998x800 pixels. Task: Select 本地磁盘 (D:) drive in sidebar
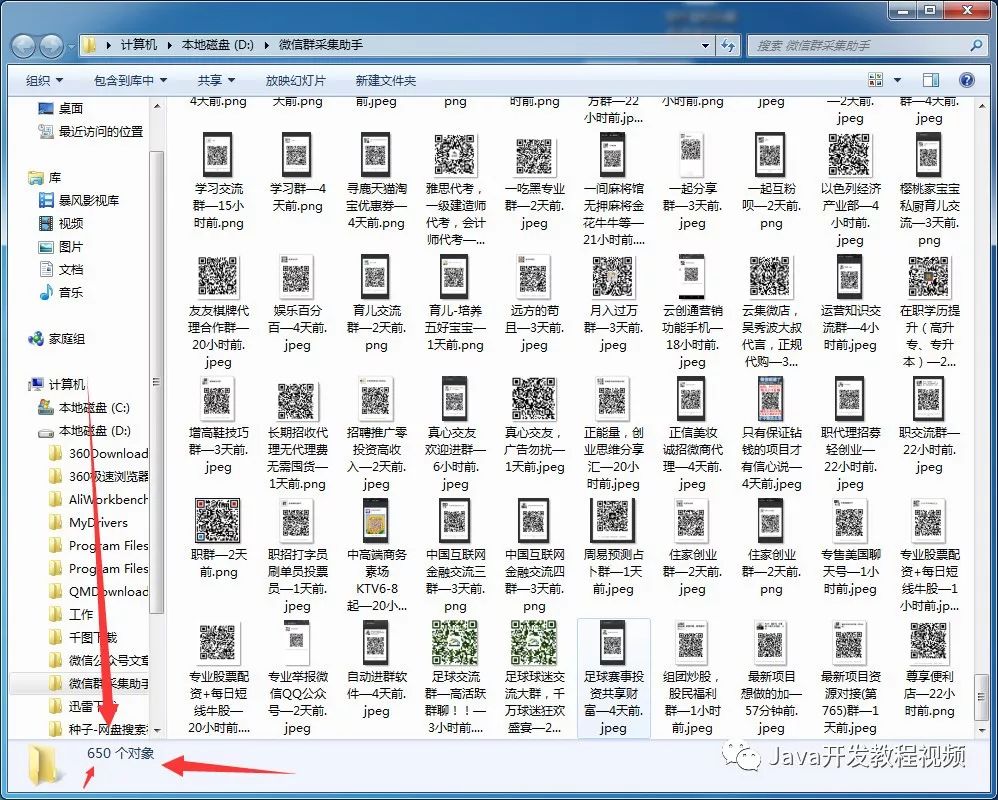tap(84, 430)
